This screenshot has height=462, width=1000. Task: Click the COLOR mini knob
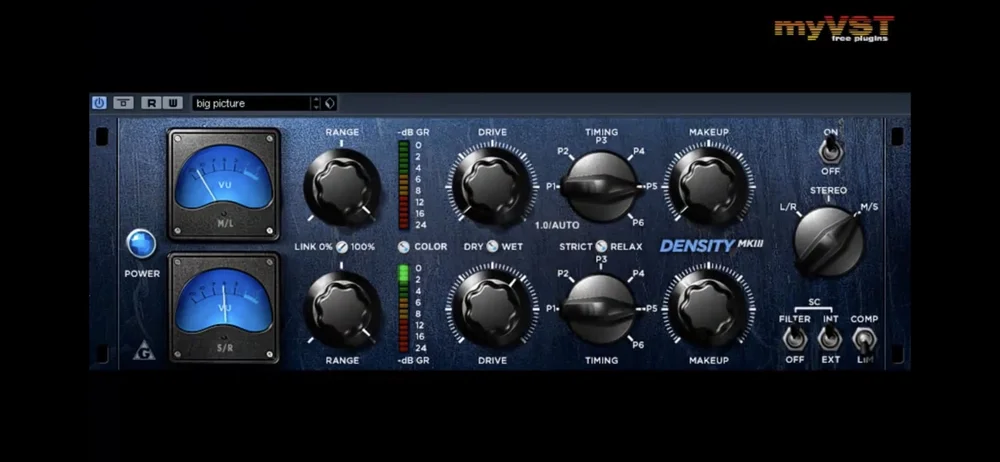click(x=404, y=247)
